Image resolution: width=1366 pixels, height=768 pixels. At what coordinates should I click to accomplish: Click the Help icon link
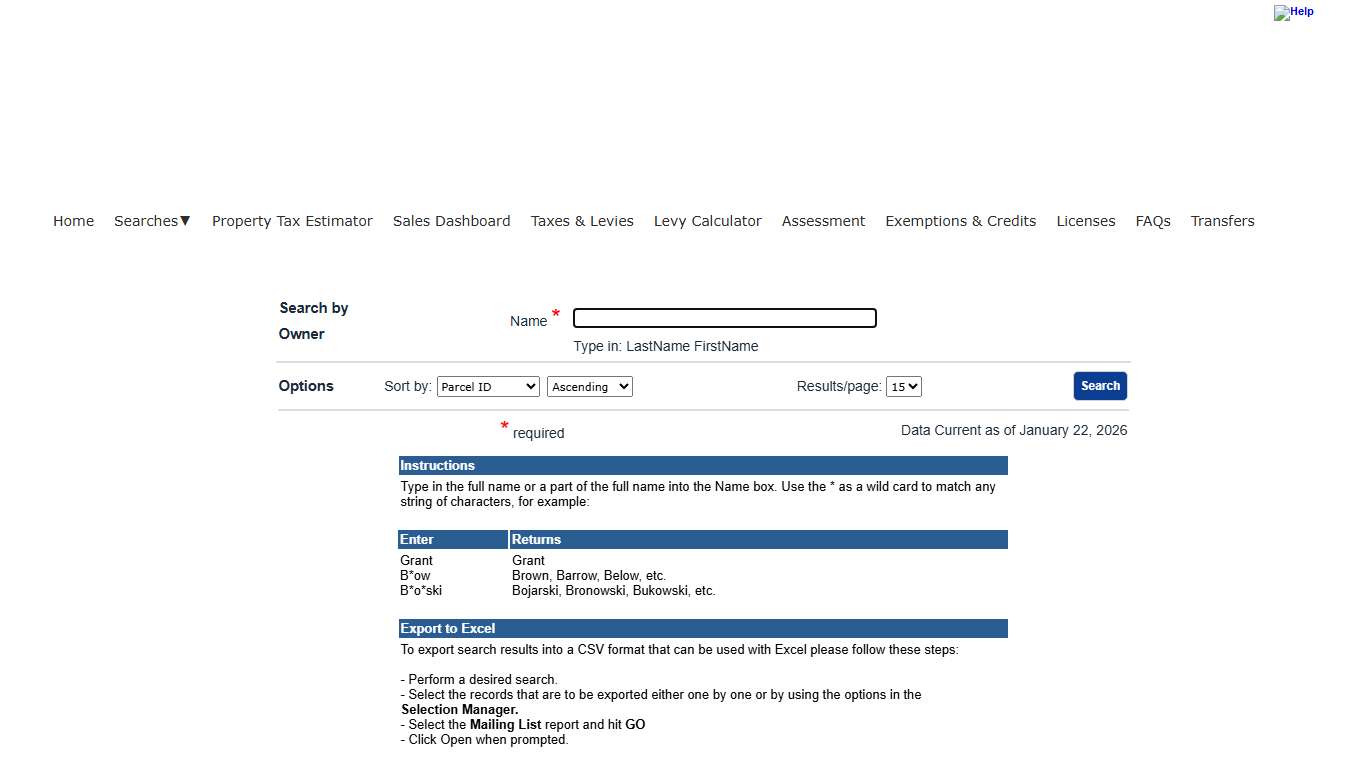[1293, 13]
